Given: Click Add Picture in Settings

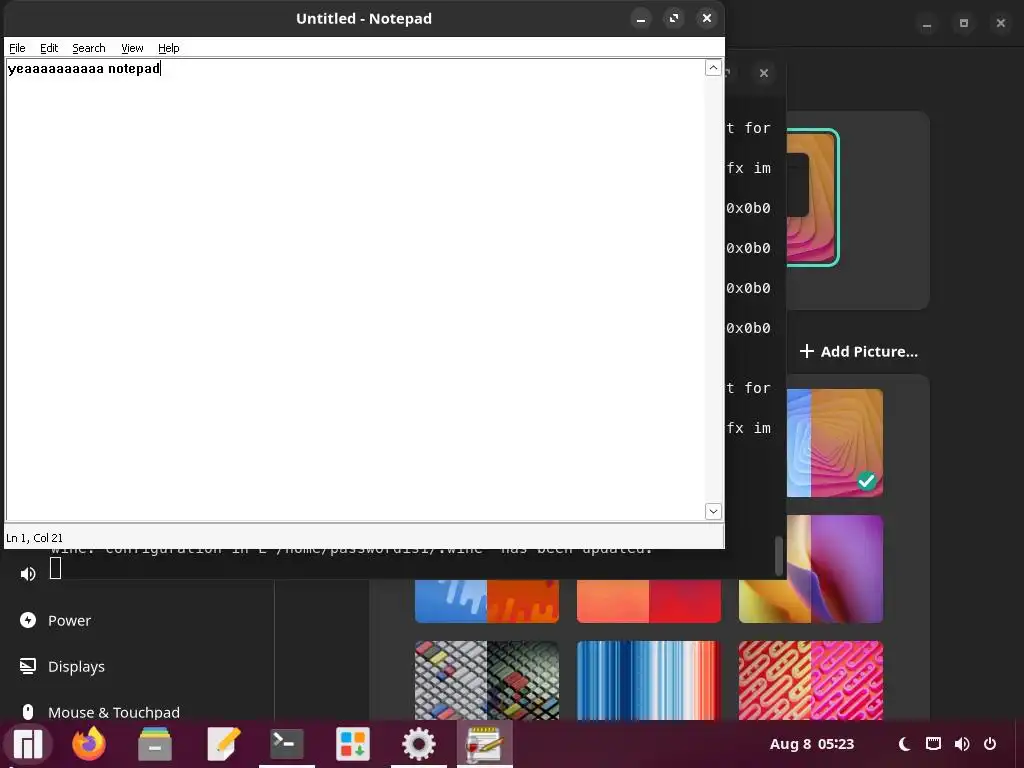Looking at the screenshot, I should [859, 351].
